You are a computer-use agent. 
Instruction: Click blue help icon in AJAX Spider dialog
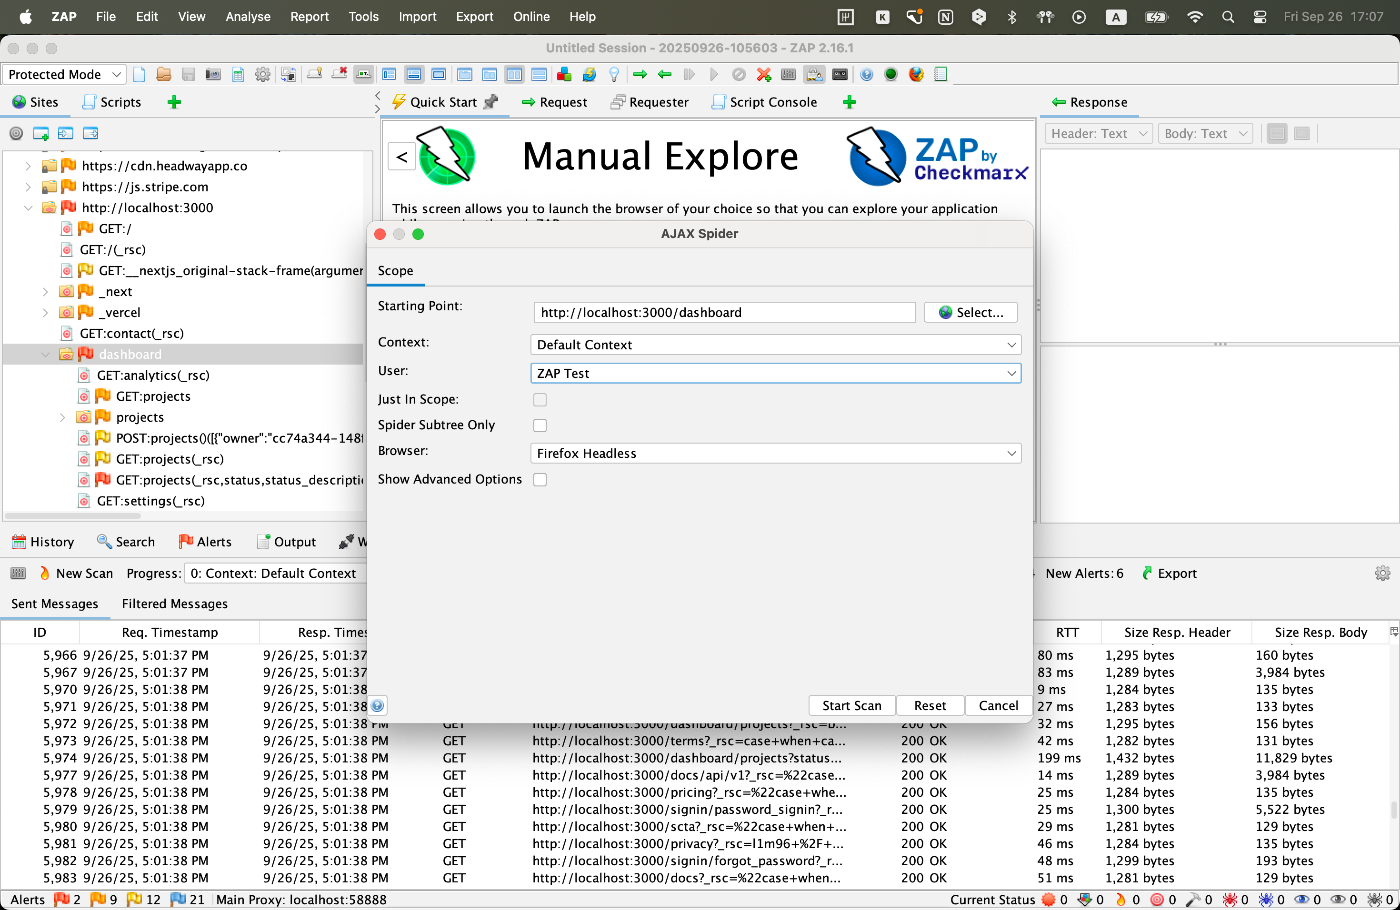(378, 705)
